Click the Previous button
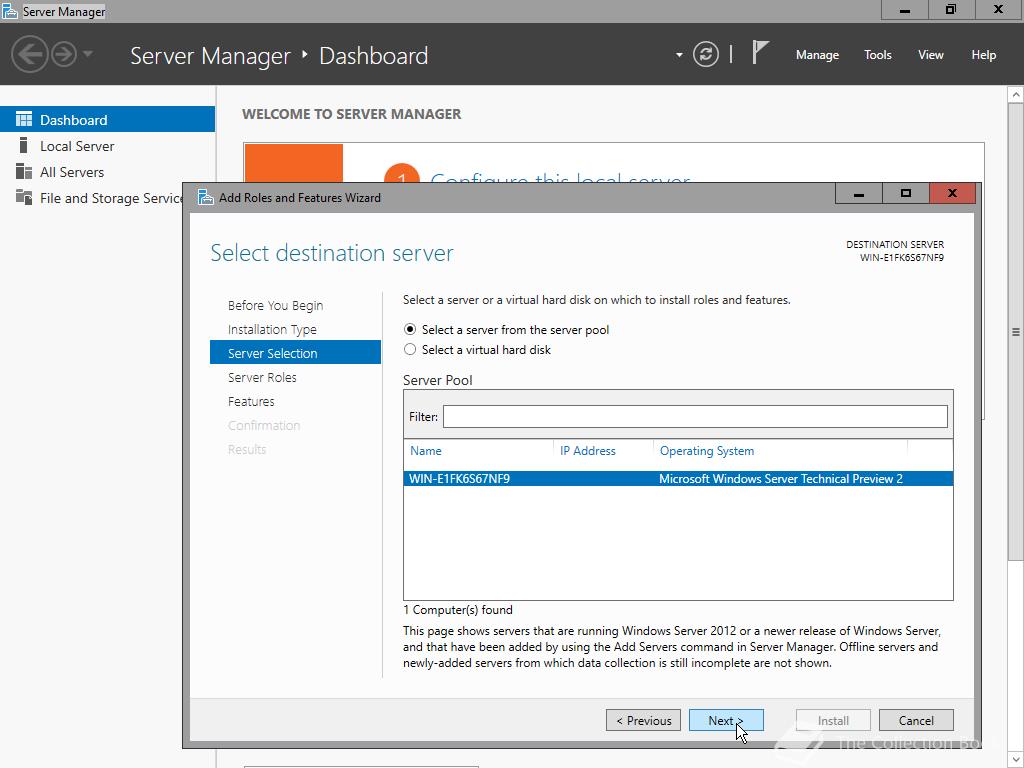 [x=643, y=720]
